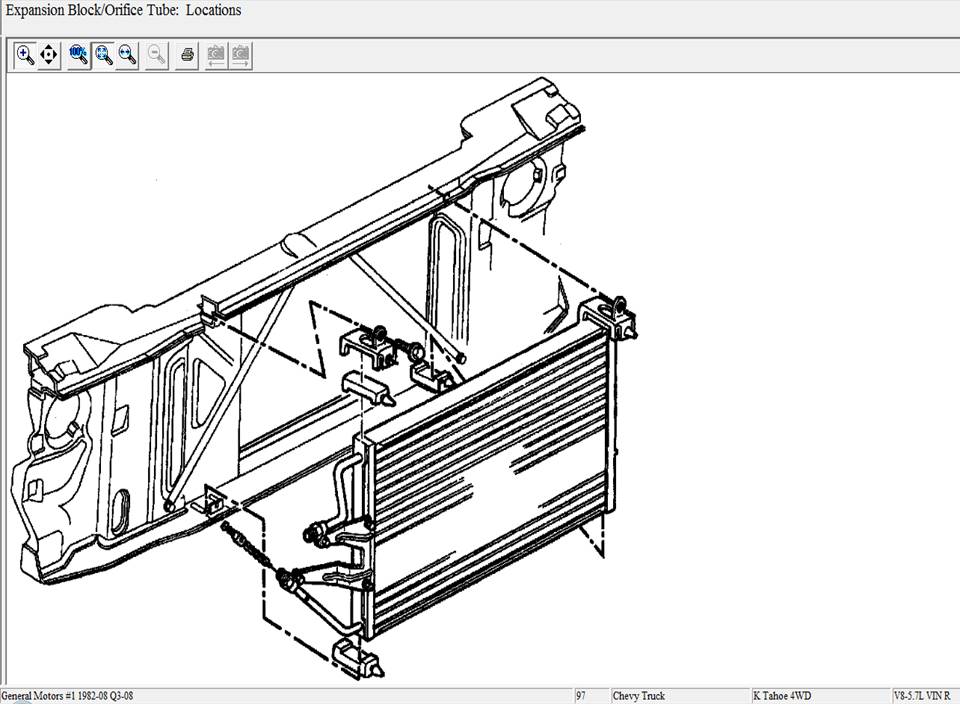Select the zoom in magnifier tool
Viewport: 960px width, 720px height.
tap(26, 55)
